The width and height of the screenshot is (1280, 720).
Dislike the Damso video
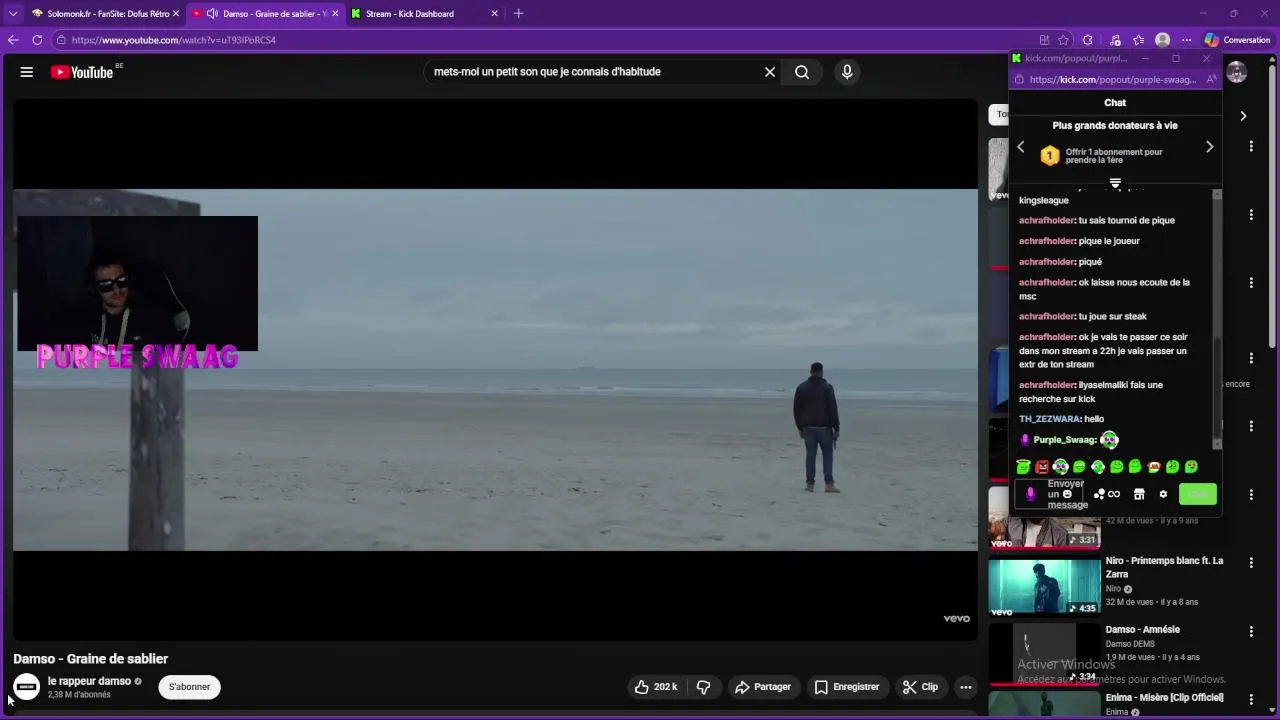[x=704, y=687]
